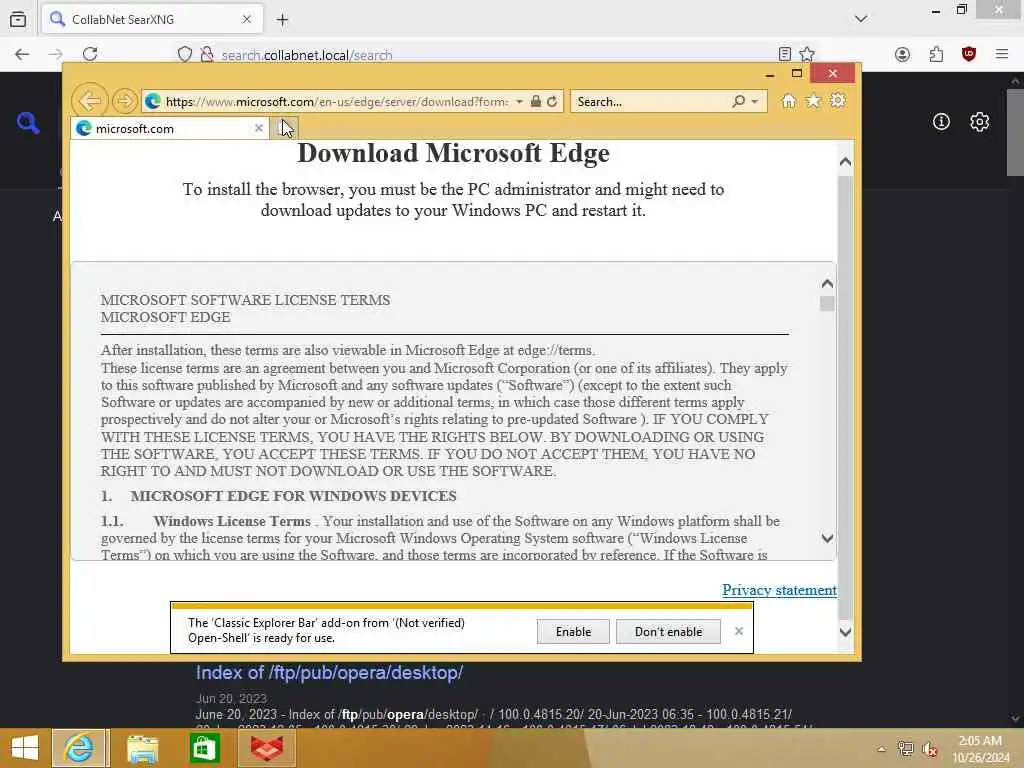Click Firefox insecure connection lock icon
1024x768 pixels.
click(x=207, y=55)
